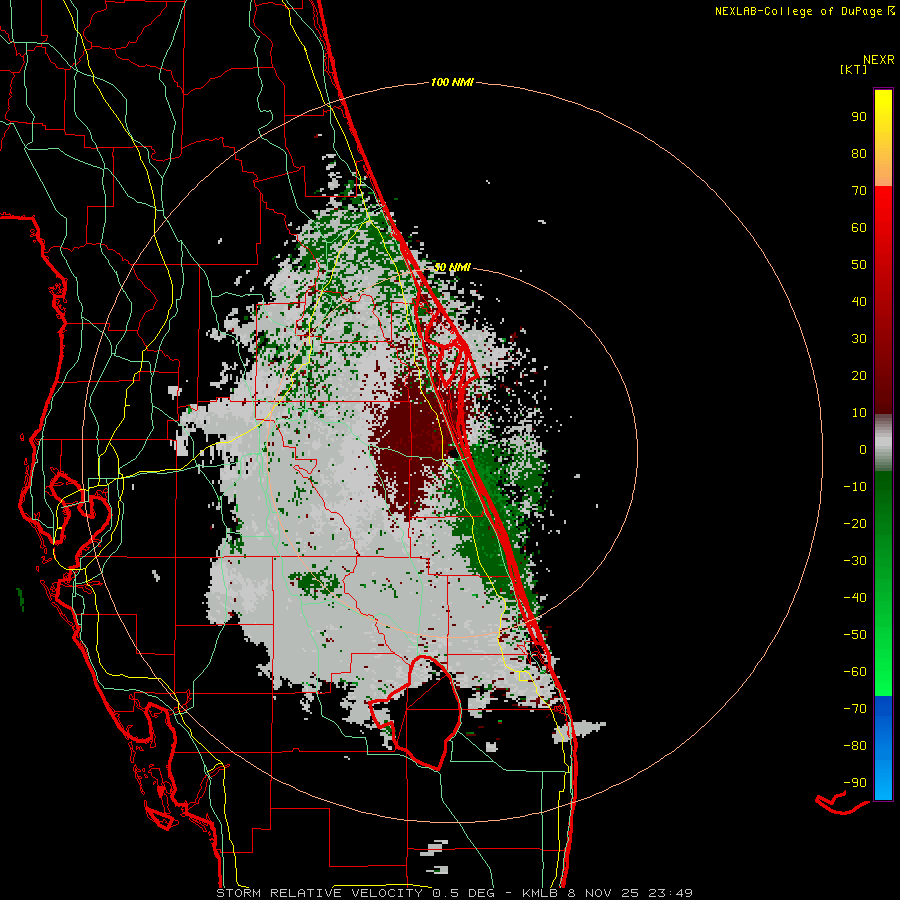Screen dimensions: 900x900
Task: Click the yellow top segment of color bar
Action: point(883,138)
